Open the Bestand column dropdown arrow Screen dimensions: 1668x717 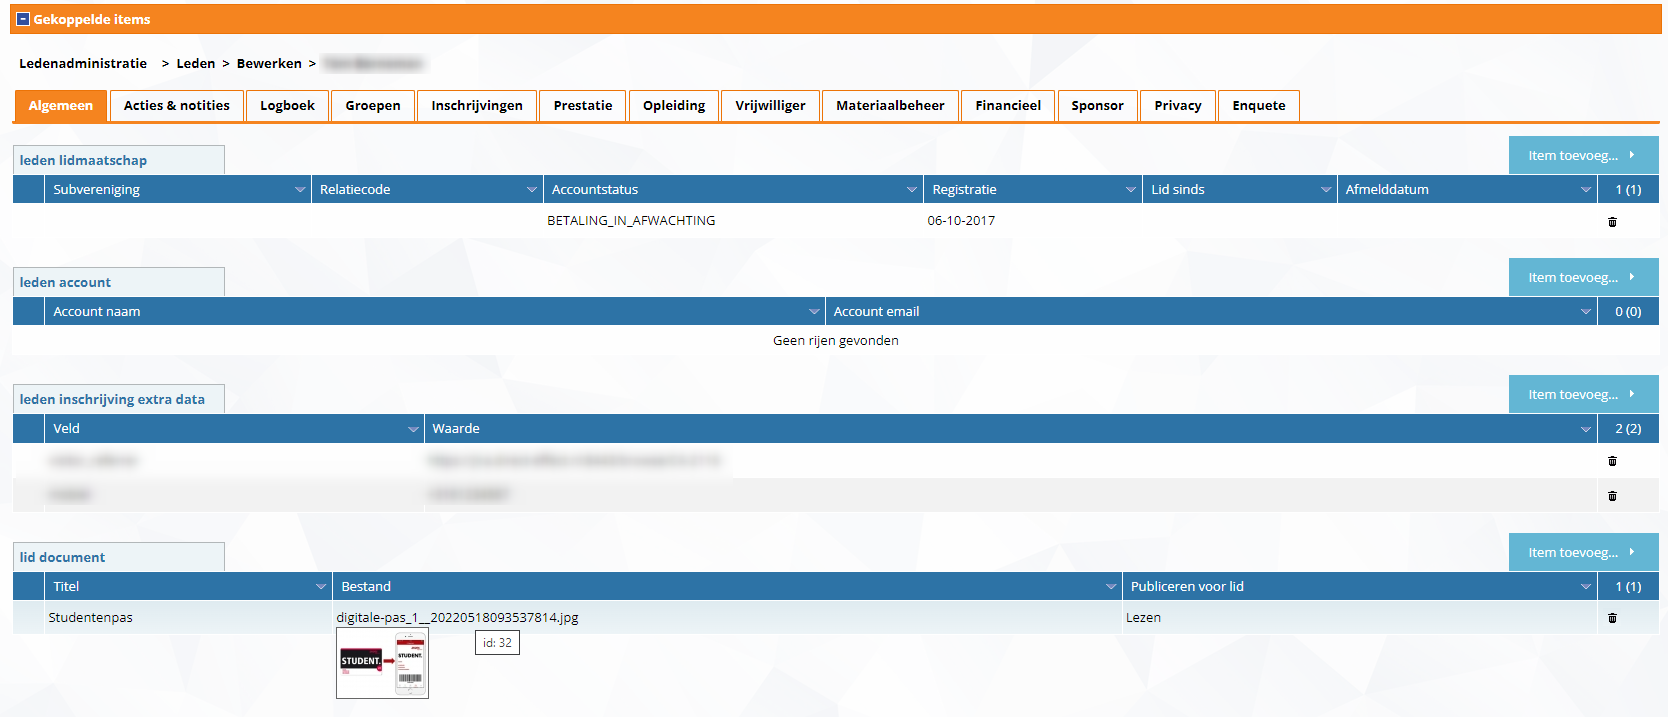tap(1110, 587)
